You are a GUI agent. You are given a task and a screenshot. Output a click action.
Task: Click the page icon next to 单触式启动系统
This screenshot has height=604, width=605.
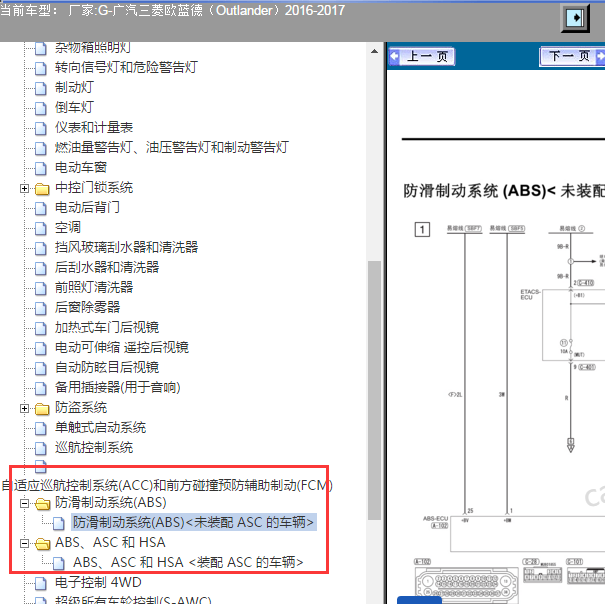41,428
